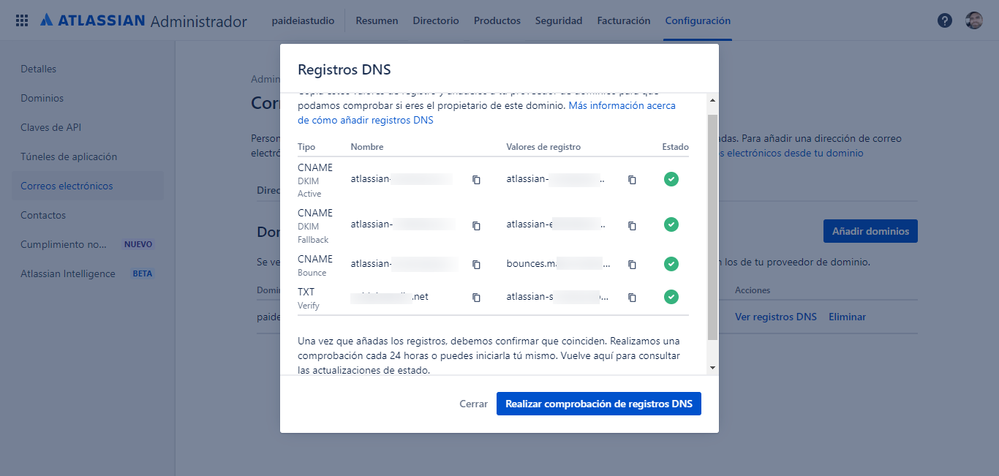
Task: Click the NUEVO badge in sidebar
Action: [138, 245]
